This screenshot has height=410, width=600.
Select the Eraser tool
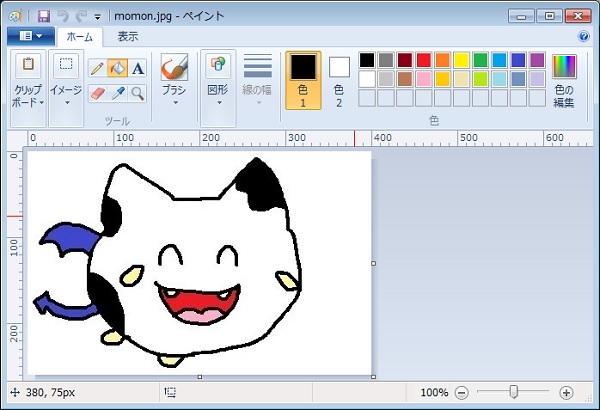pyautogui.click(x=98, y=93)
